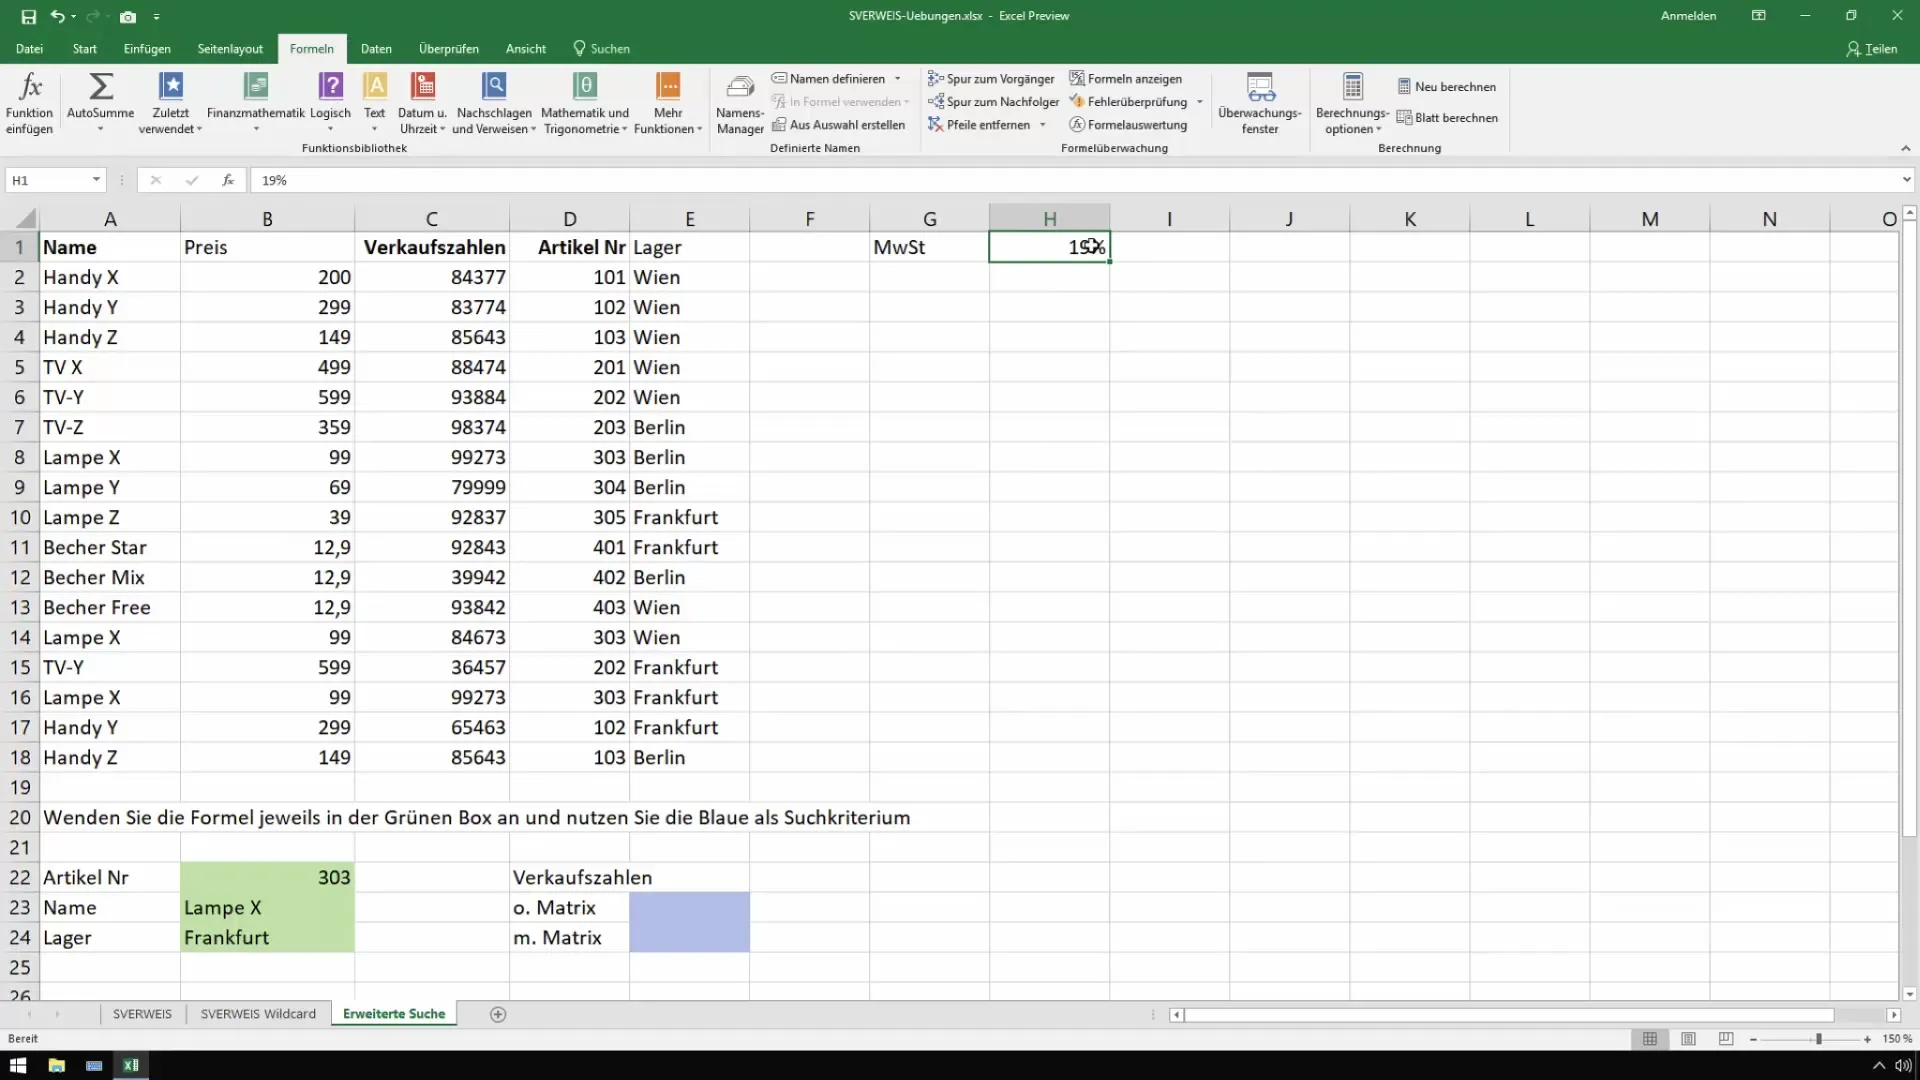Open Text function list
Screen dimensions: 1920x1080
pyautogui.click(x=375, y=102)
